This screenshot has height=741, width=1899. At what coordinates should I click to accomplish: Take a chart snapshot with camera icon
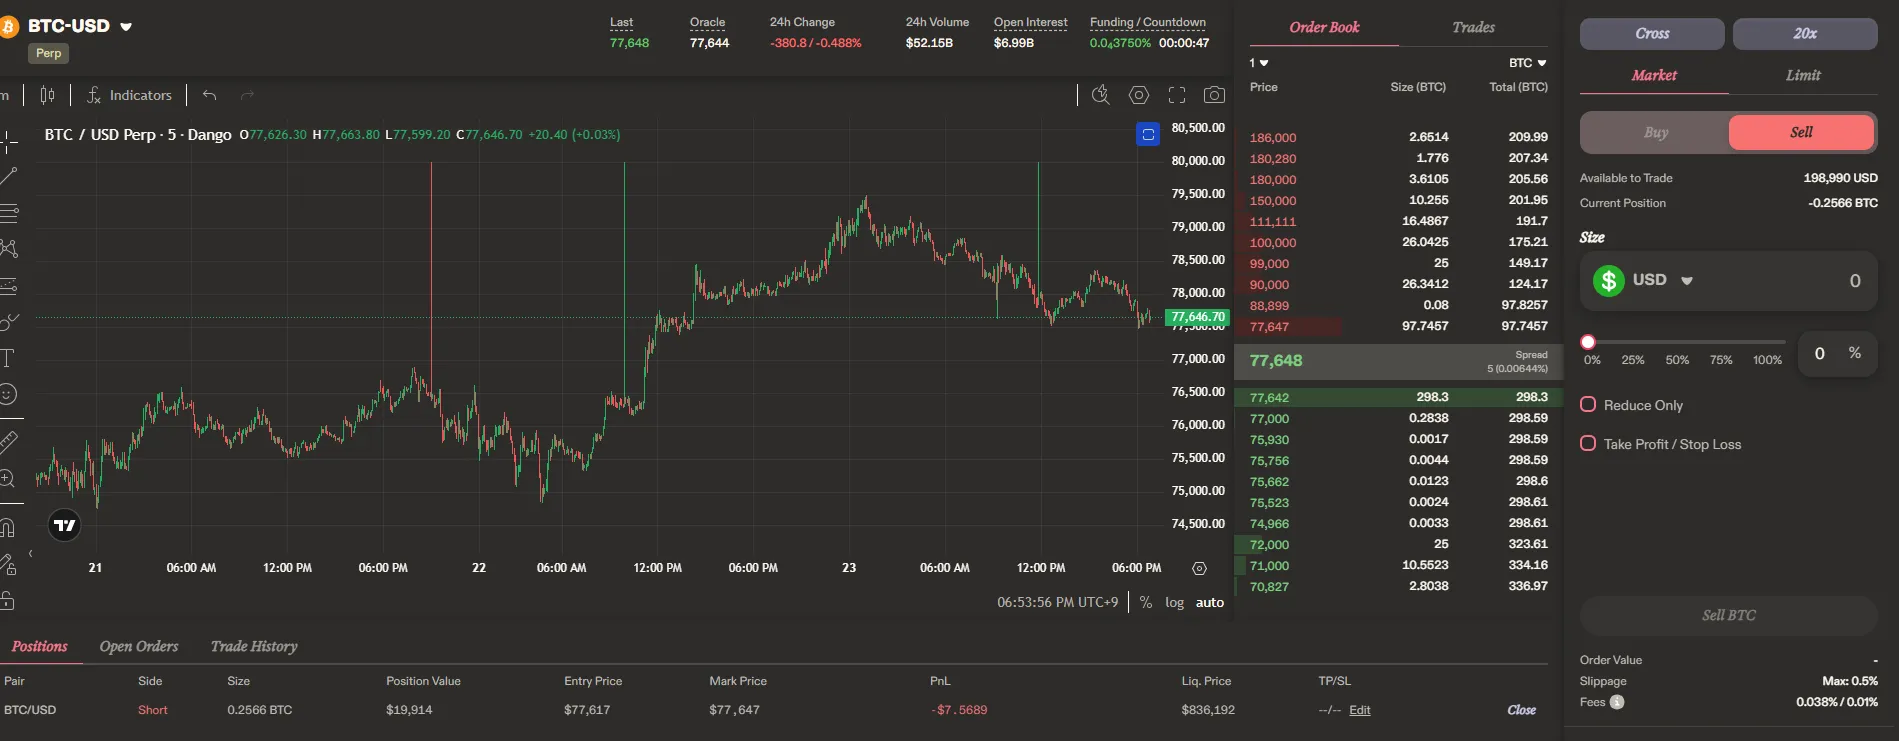click(x=1214, y=95)
